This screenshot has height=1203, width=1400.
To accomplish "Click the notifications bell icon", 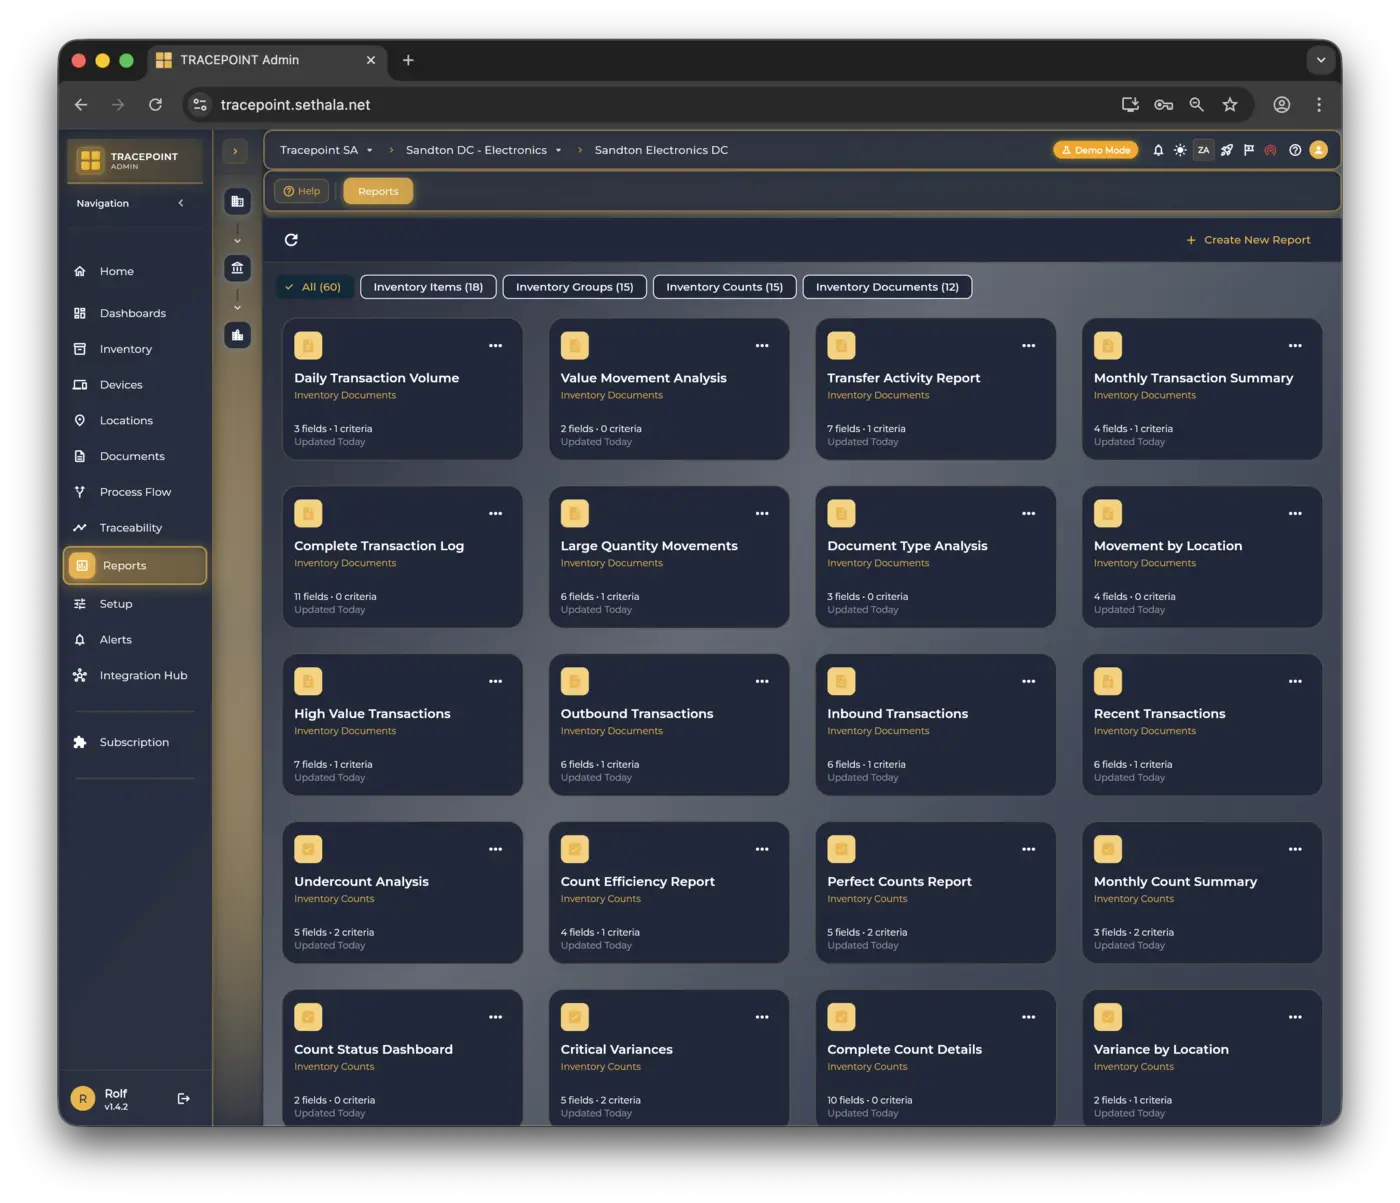I will coord(1158,150).
